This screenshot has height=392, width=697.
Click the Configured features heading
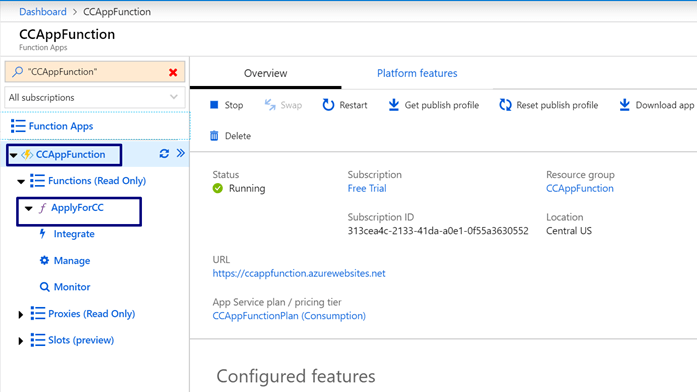coord(296,376)
